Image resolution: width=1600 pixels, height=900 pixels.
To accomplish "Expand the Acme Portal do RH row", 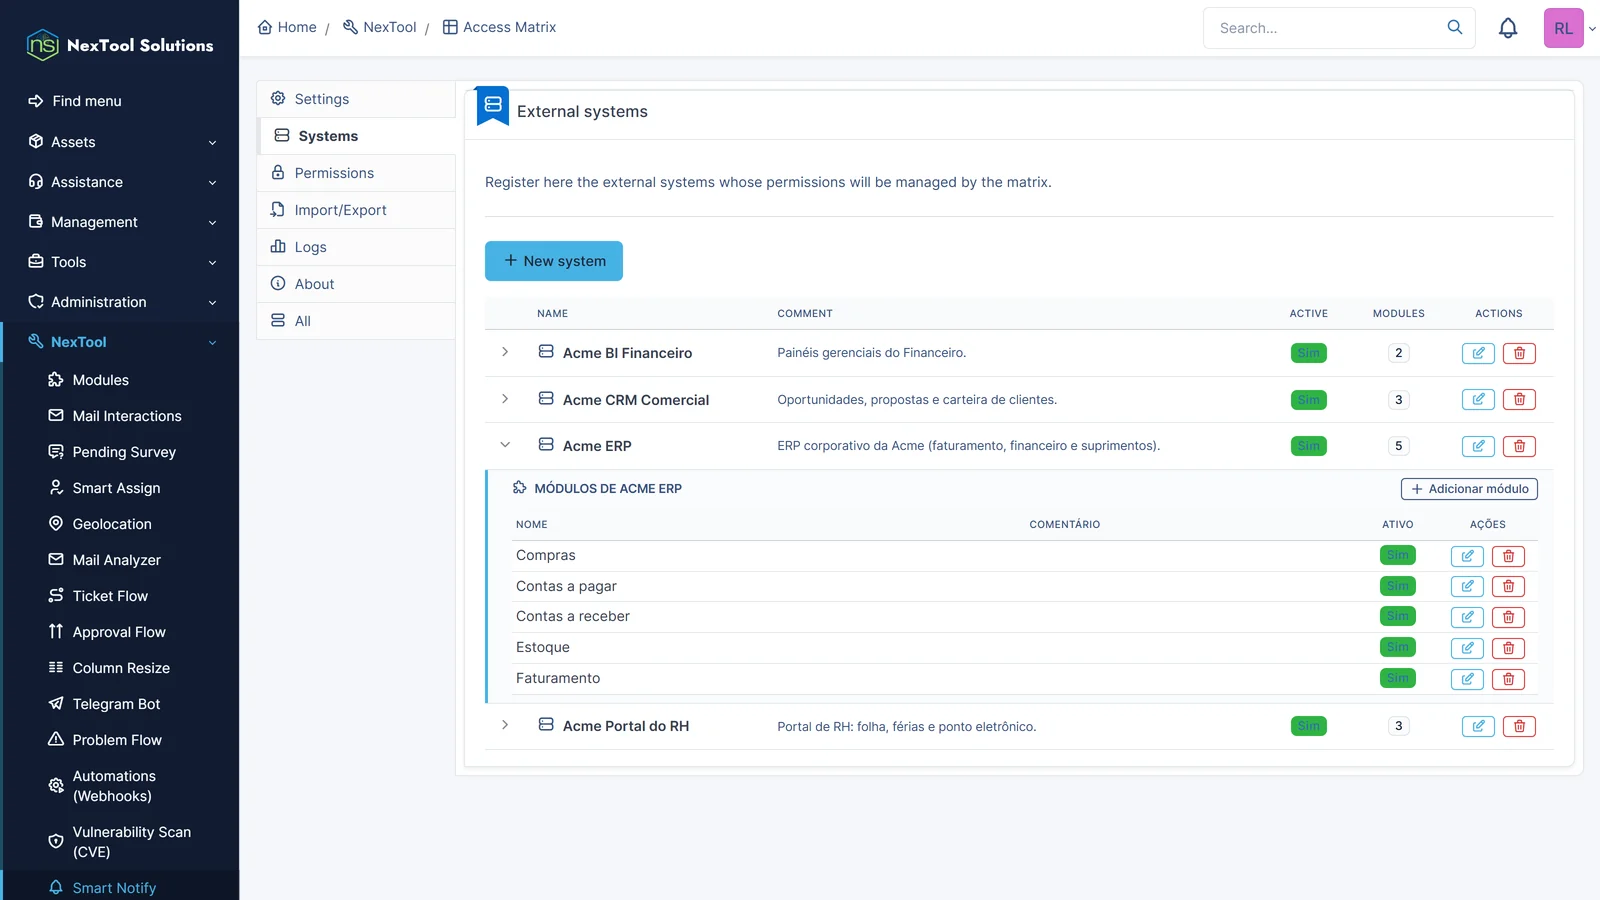I will tap(505, 725).
